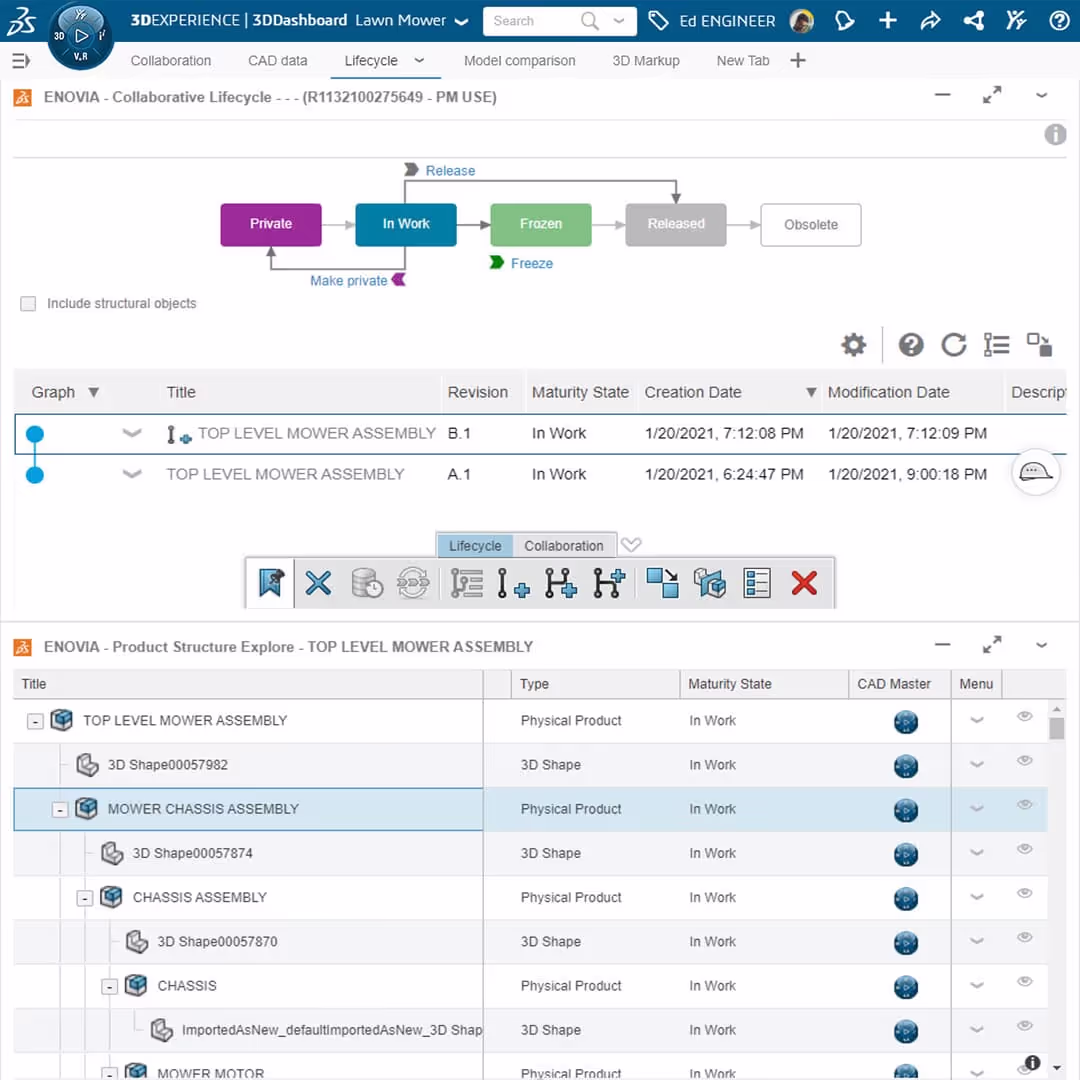Click the replace by revision cube icon
This screenshot has width=1080, height=1080.
click(709, 583)
